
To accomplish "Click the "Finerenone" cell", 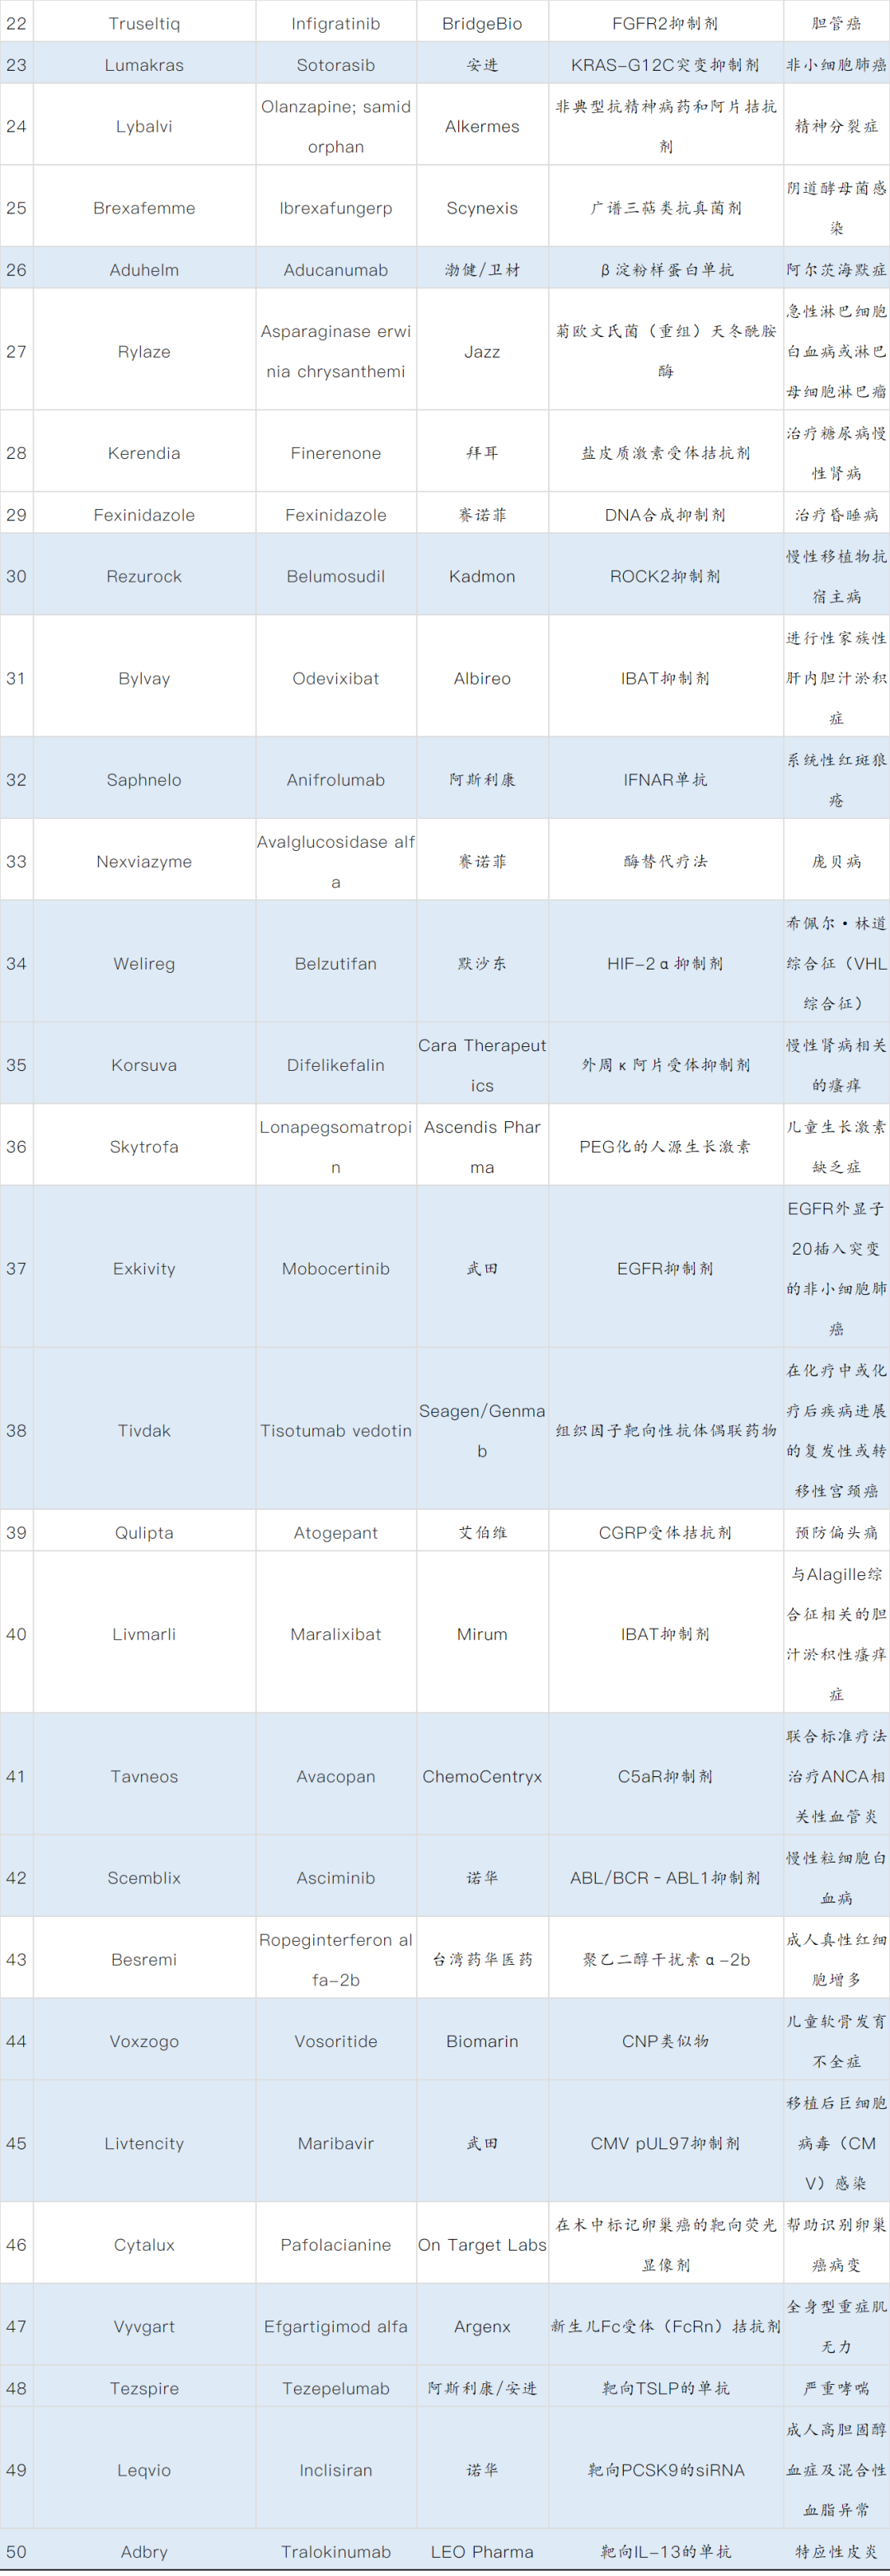I will point(336,453).
